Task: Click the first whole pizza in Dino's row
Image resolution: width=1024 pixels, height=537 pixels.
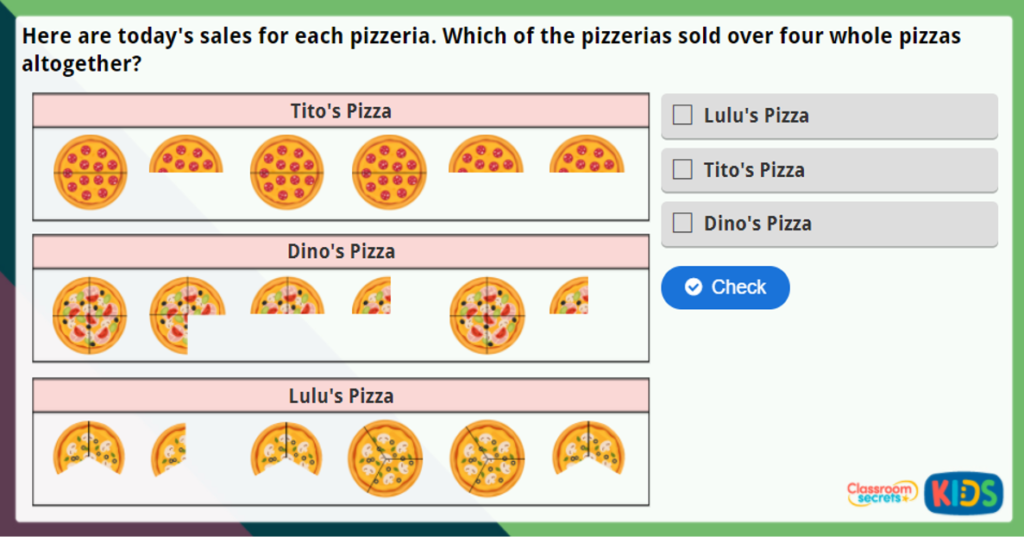Action: pos(90,314)
